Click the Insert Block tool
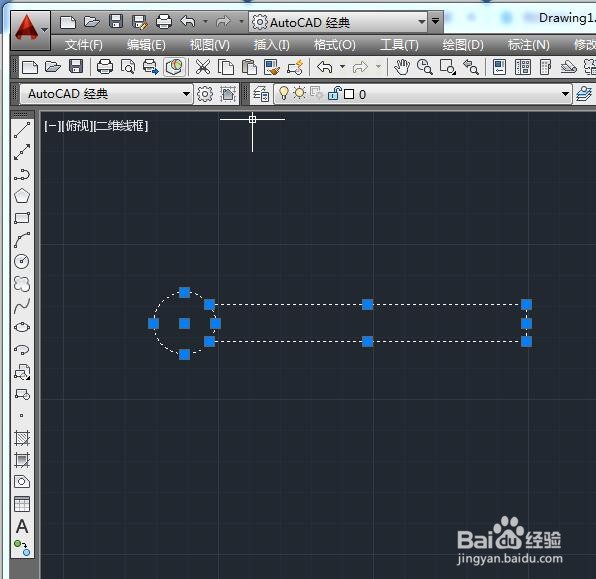 point(22,372)
